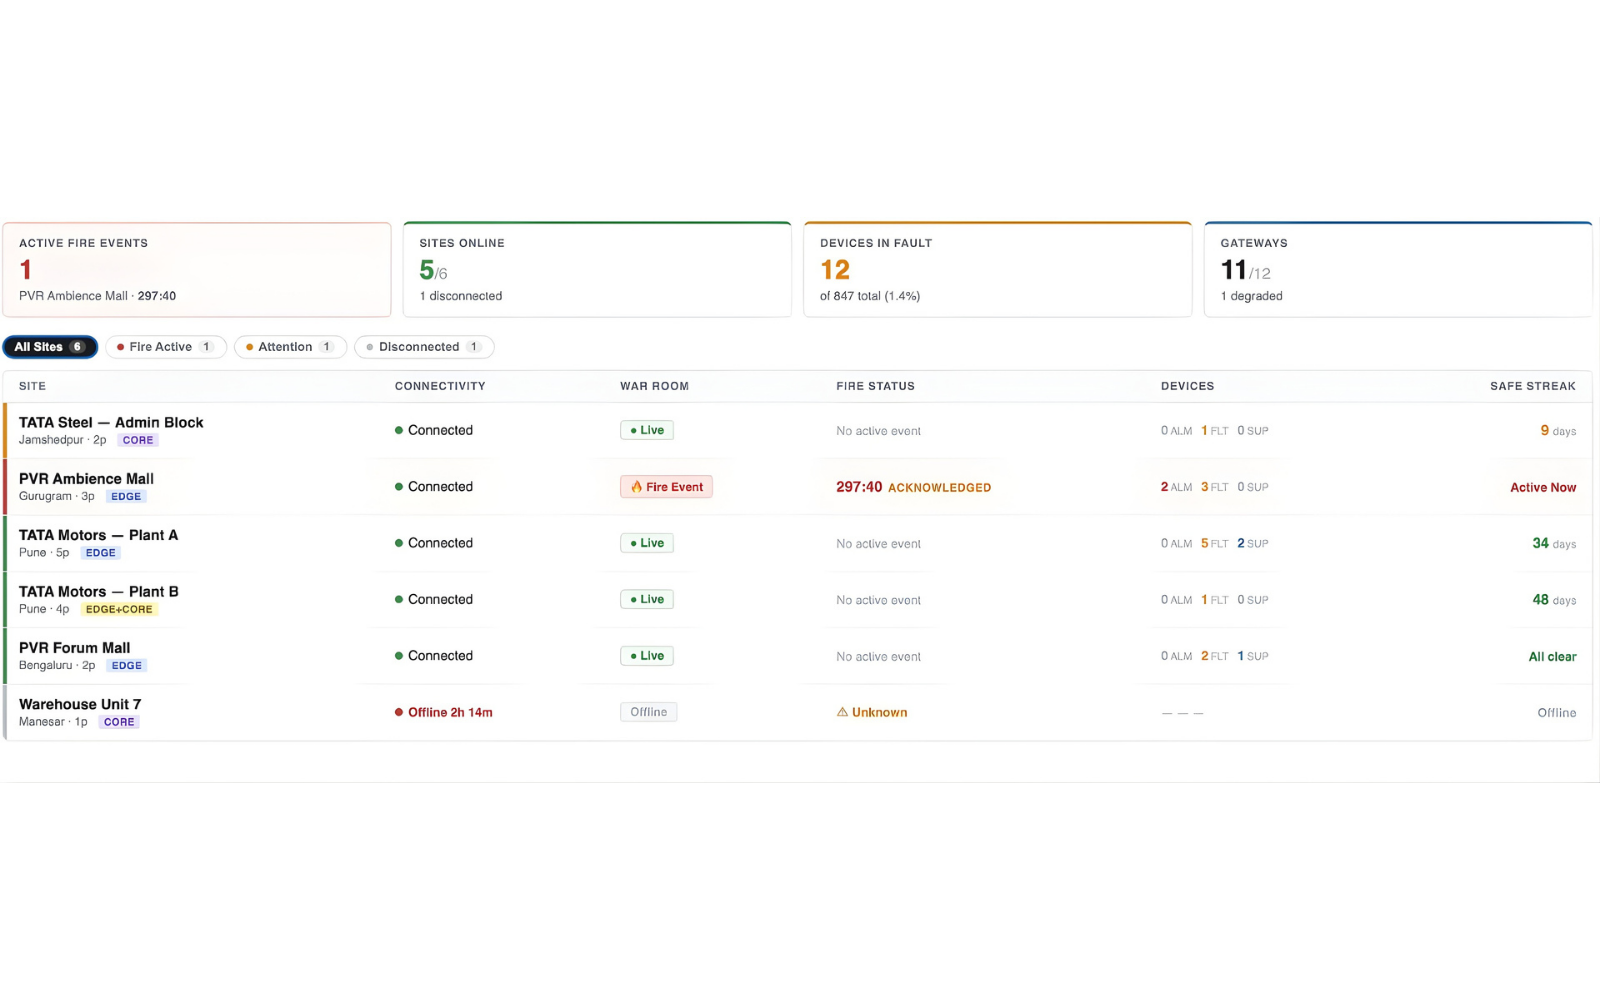Toggle the Disconnected 1 filter chip

coord(424,347)
